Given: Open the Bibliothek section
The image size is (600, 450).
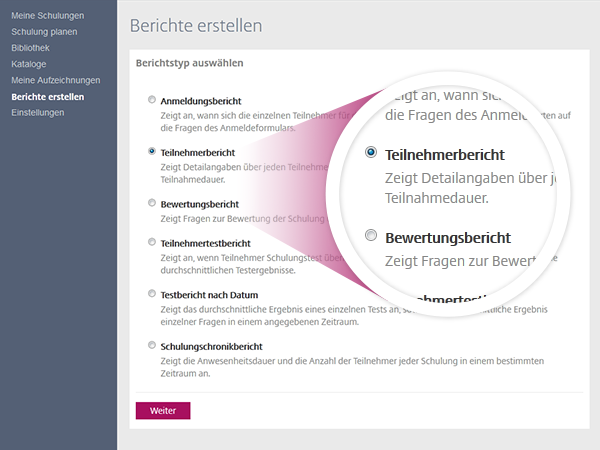Looking at the screenshot, I should 30,47.
